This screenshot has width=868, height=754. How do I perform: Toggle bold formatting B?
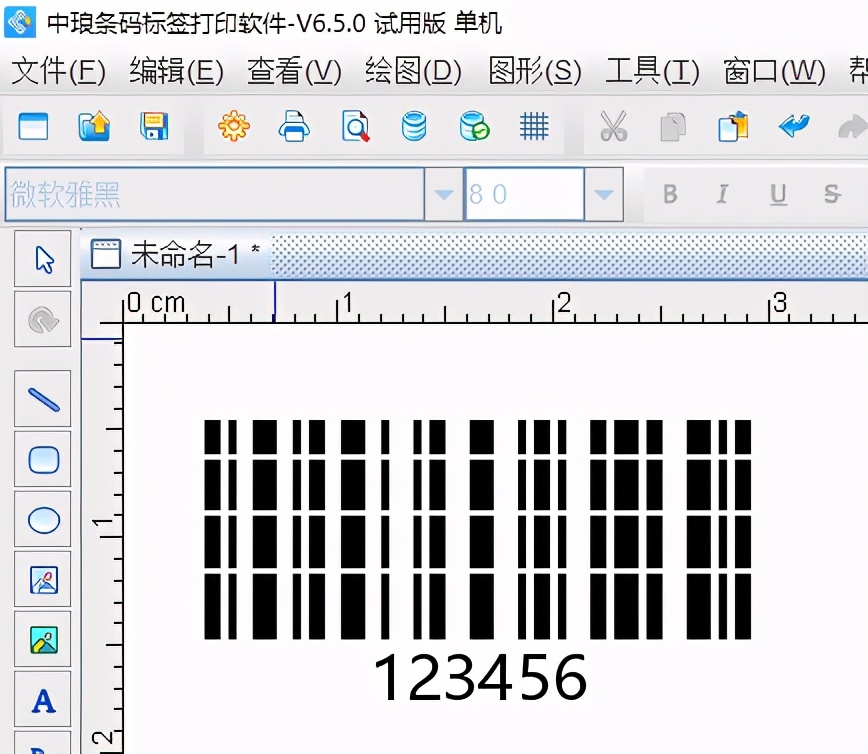(x=670, y=194)
